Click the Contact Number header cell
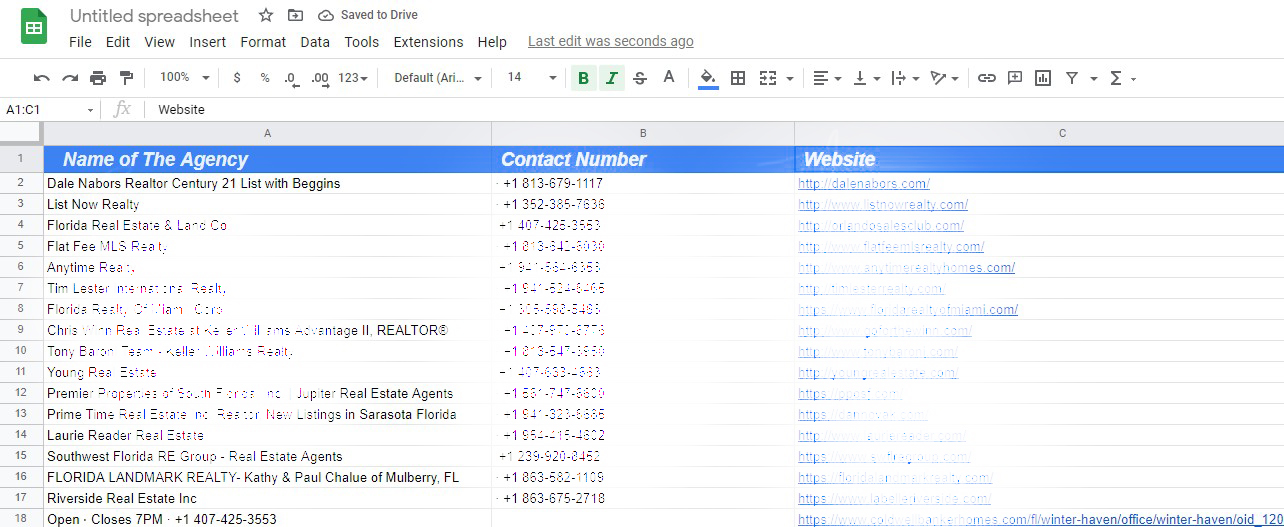 click(x=643, y=159)
